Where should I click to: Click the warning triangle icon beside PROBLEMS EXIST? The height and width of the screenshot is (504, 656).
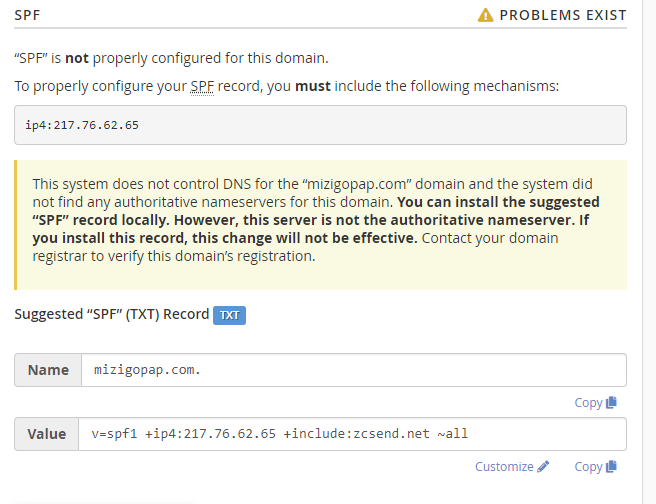pos(485,15)
